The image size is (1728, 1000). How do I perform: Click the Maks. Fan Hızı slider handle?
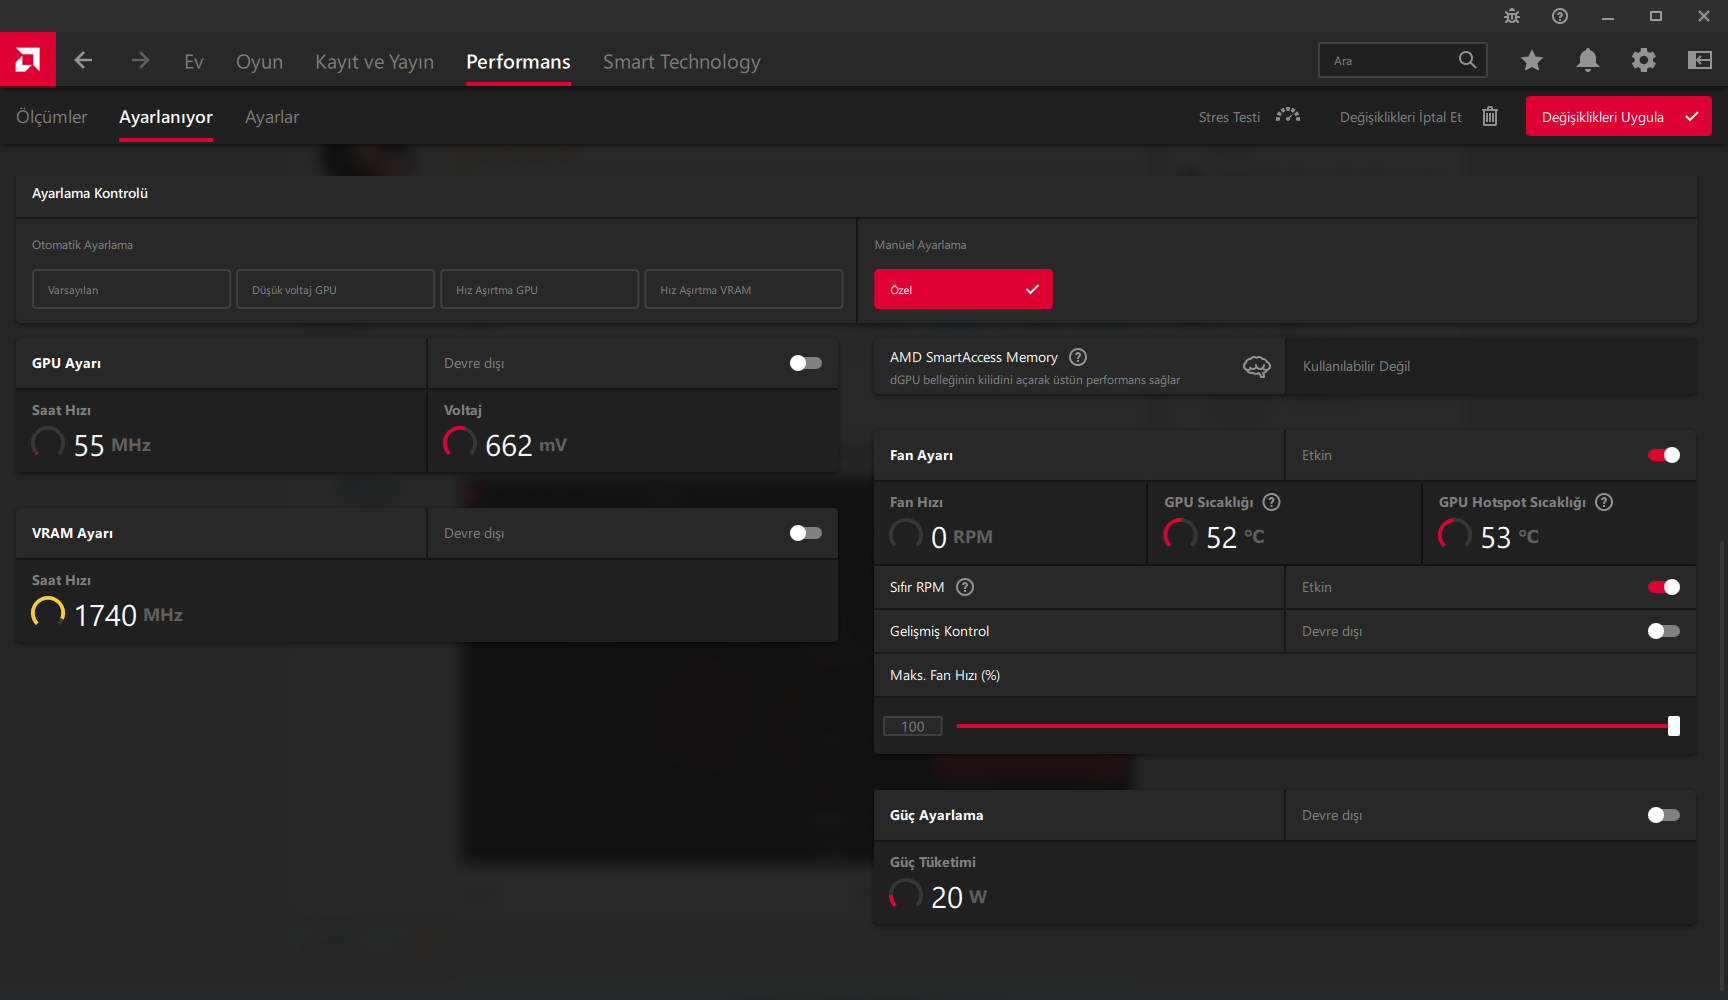1674,726
